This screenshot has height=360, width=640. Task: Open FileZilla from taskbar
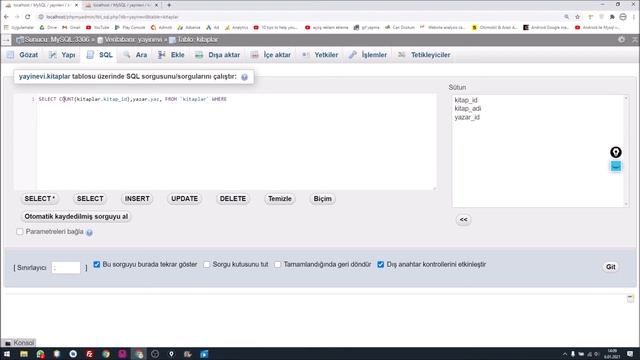pos(89,354)
